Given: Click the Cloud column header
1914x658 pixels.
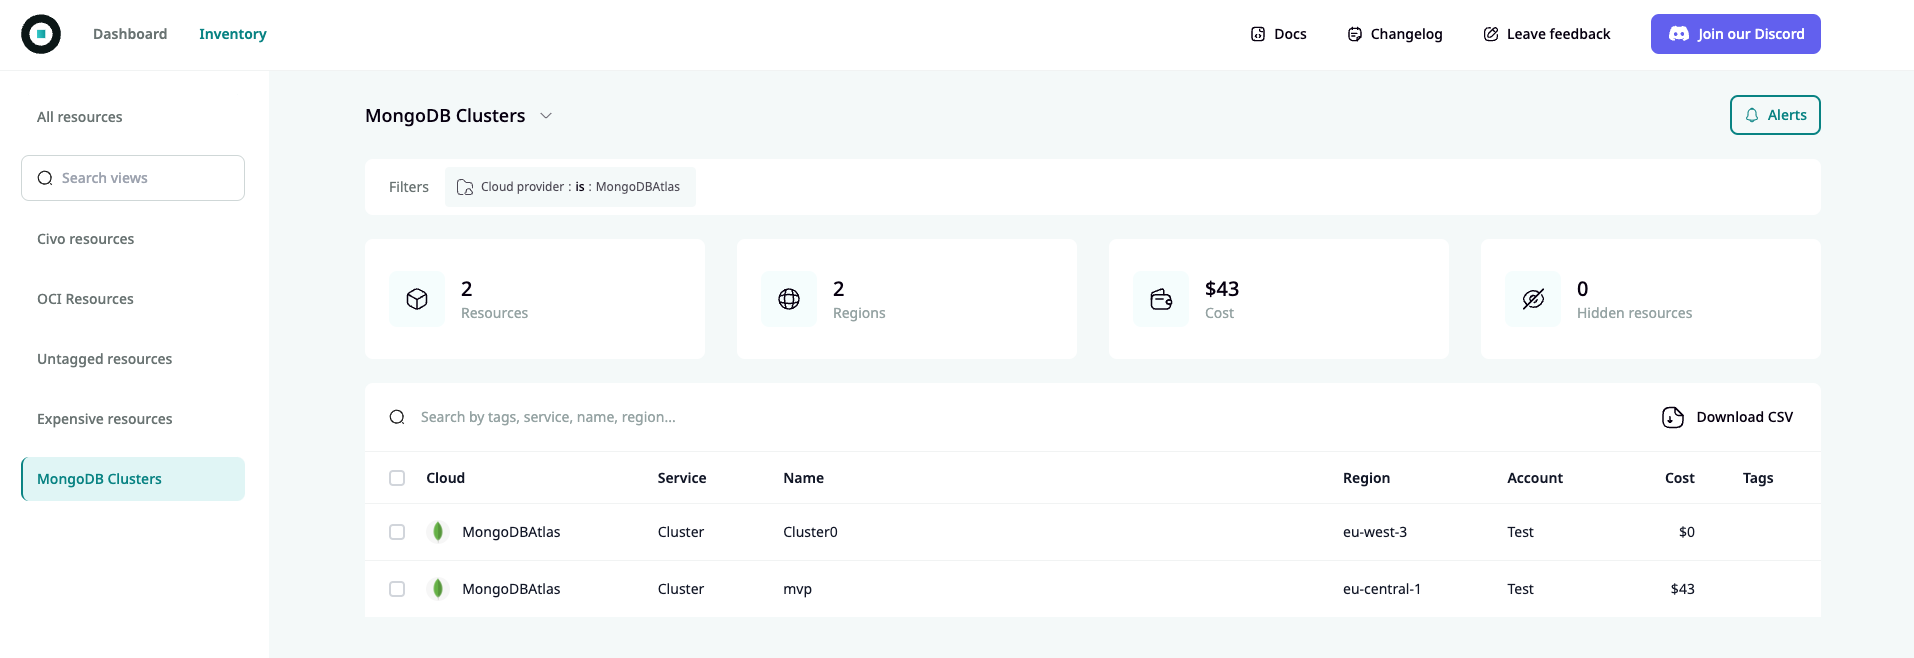Looking at the screenshot, I should (x=446, y=478).
